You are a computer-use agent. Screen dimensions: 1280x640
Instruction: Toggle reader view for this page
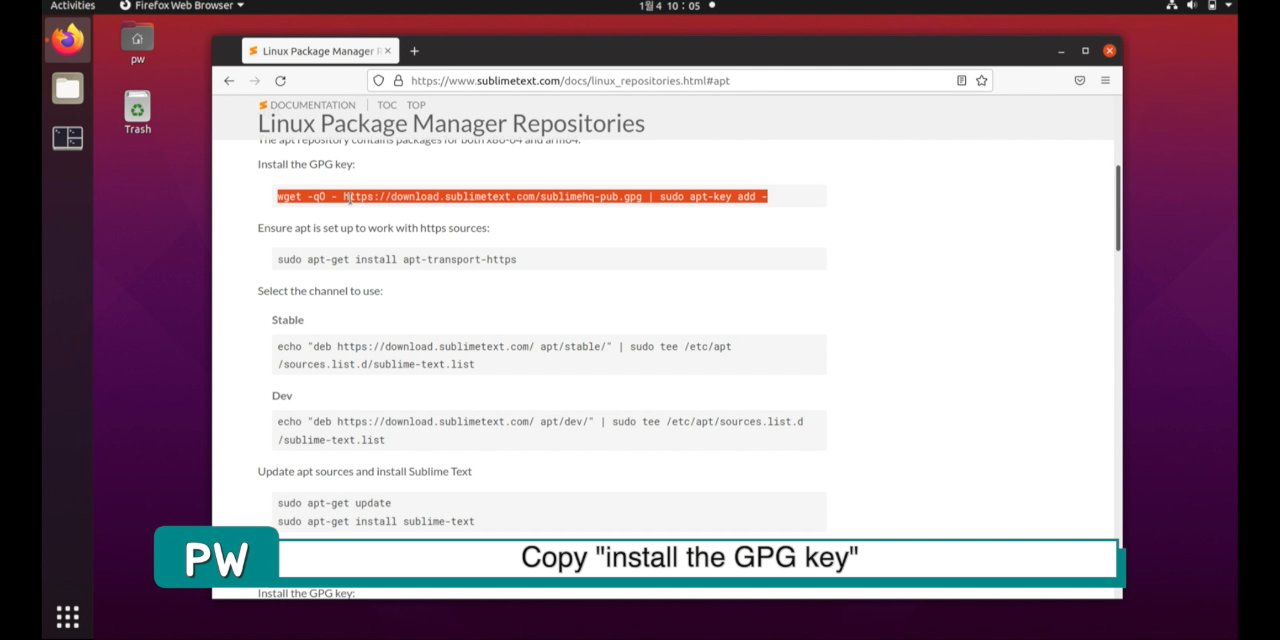(961, 81)
